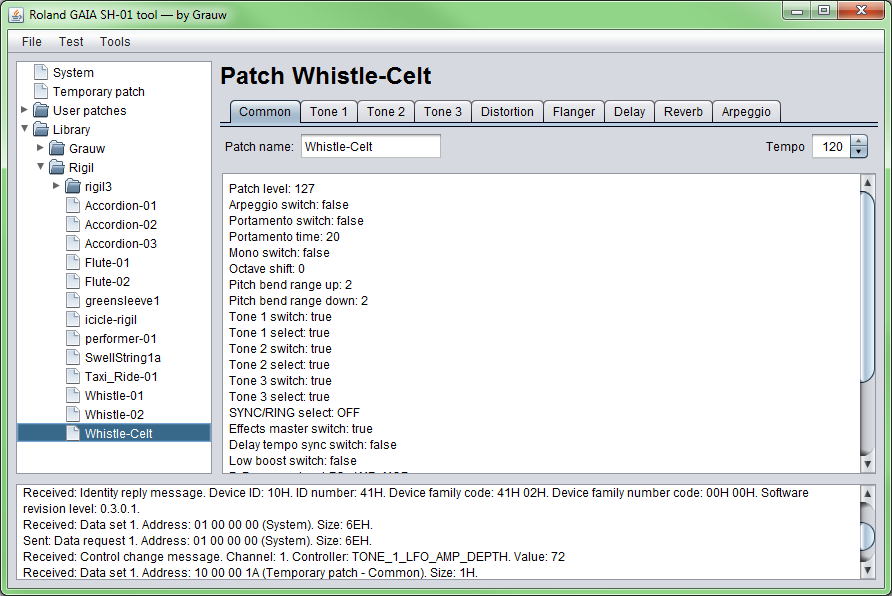This screenshot has height=596, width=892.
Task: Open the Arpeggio tab
Action: coord(746,111)
